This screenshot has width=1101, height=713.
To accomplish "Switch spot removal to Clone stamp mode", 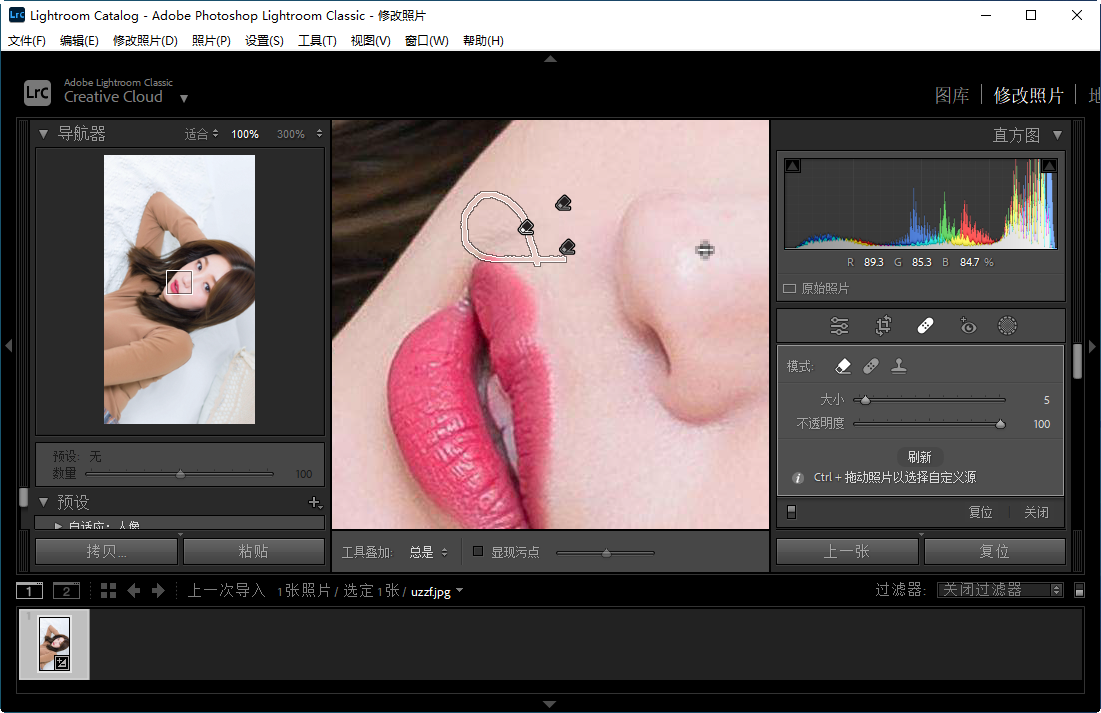I will 898,365.
